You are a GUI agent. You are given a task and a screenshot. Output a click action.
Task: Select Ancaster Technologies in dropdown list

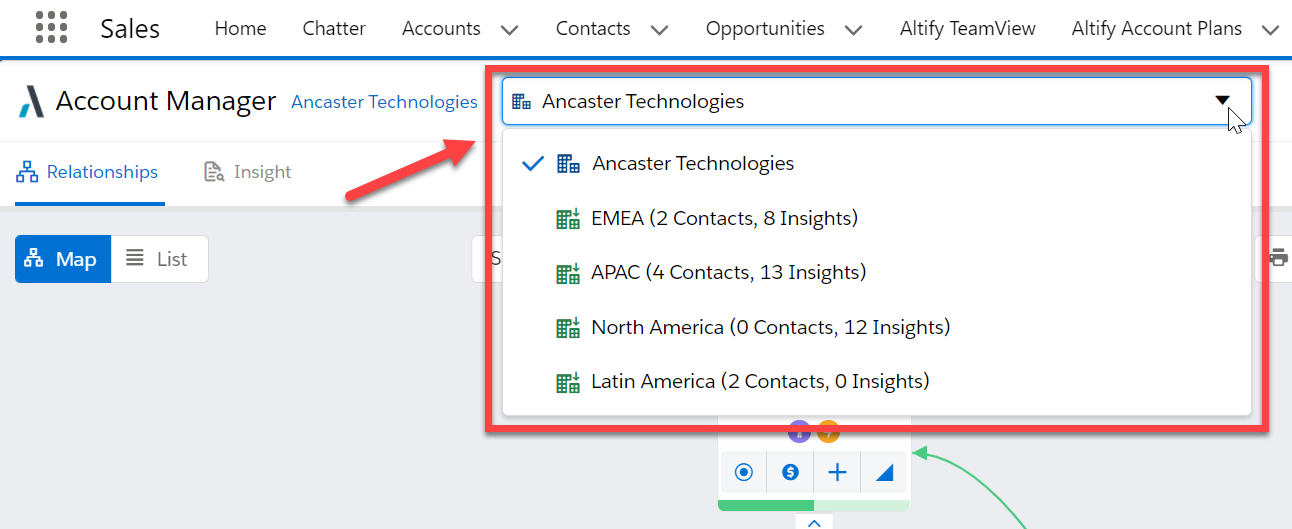point(876,163)
